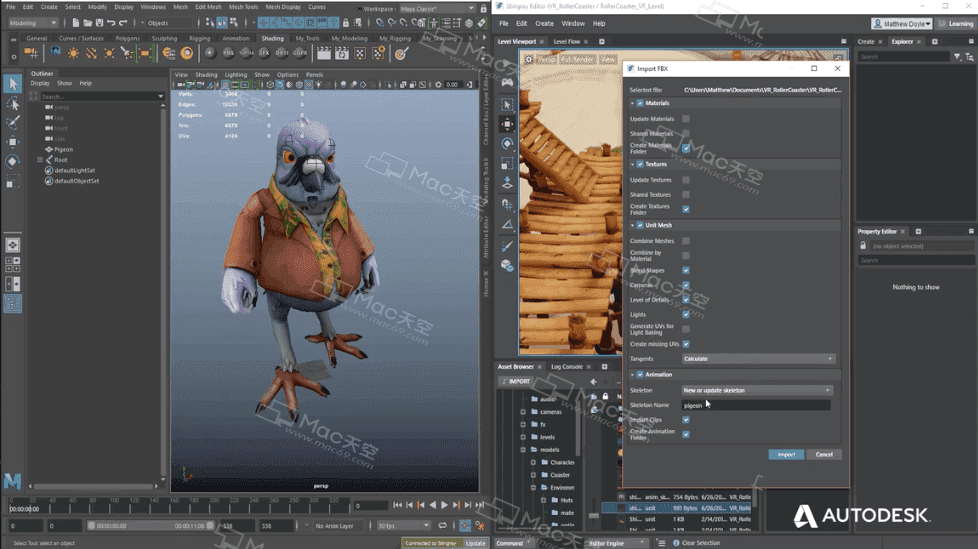
Task: Select the arrow Select tool in Maya toolbox
Action: 12,83
